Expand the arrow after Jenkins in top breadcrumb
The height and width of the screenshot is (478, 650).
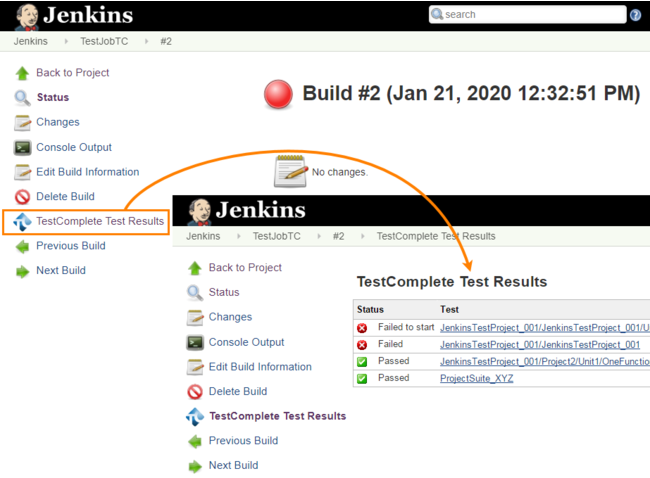pyautogui.click(x=66, y=41)
